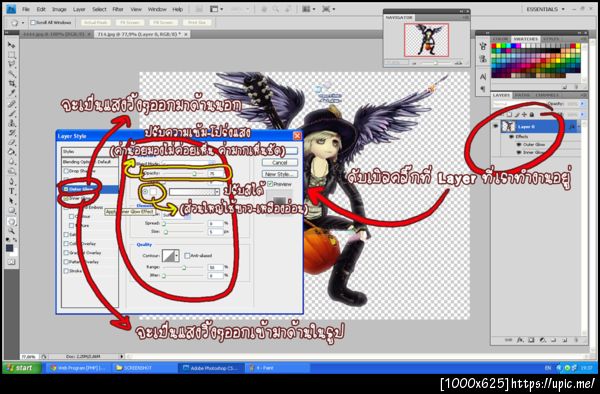Select the Move tool in the toolbox
This screenshot has width=600, height=394.
click(11, 45)
